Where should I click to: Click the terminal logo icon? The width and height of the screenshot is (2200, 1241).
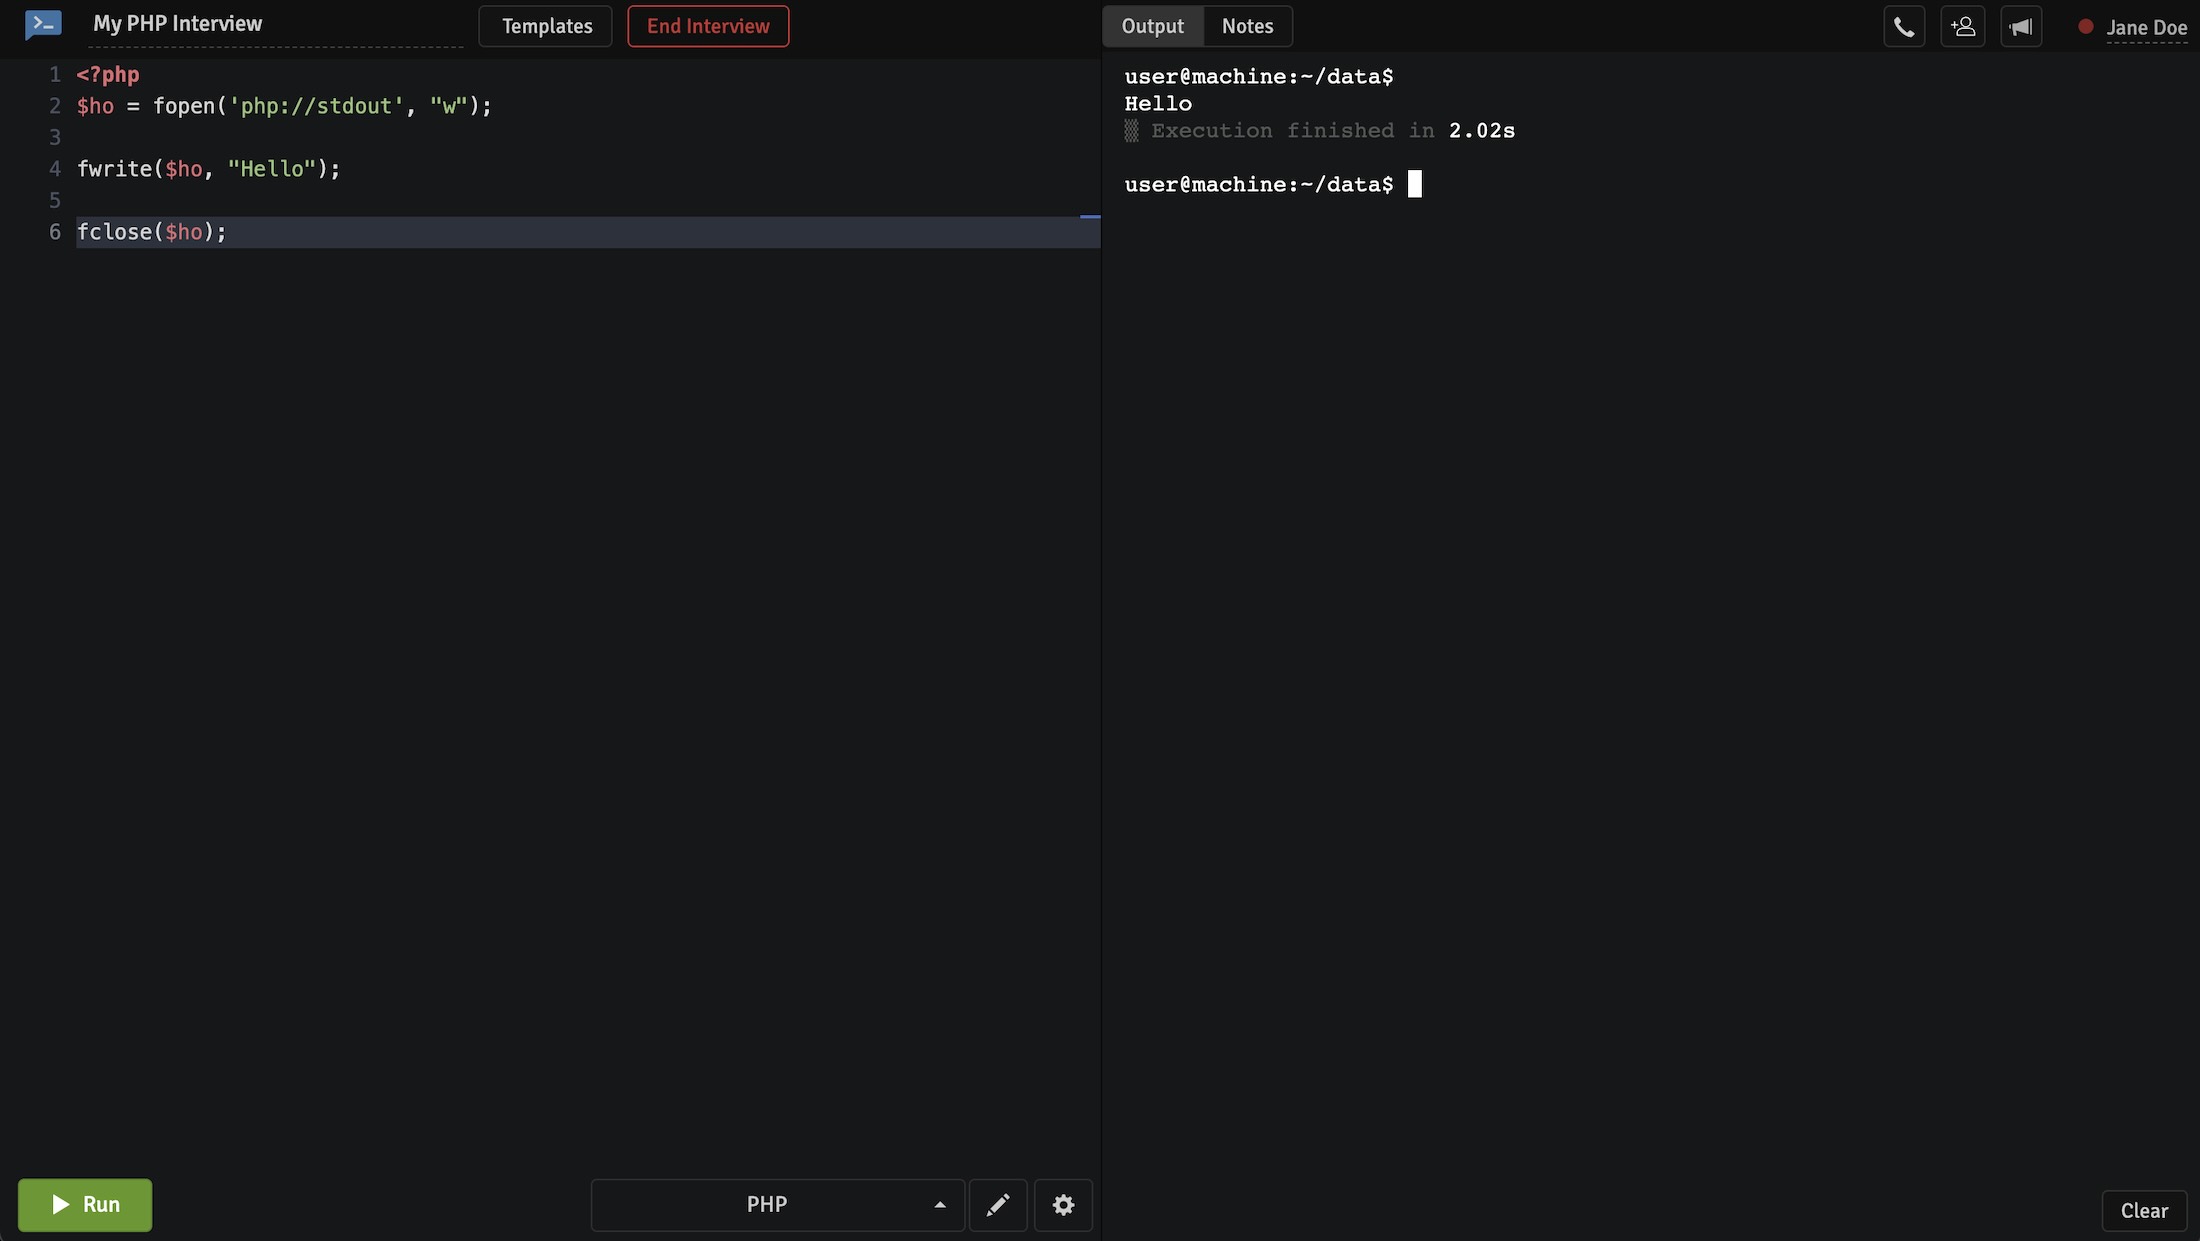click(43, 25)
